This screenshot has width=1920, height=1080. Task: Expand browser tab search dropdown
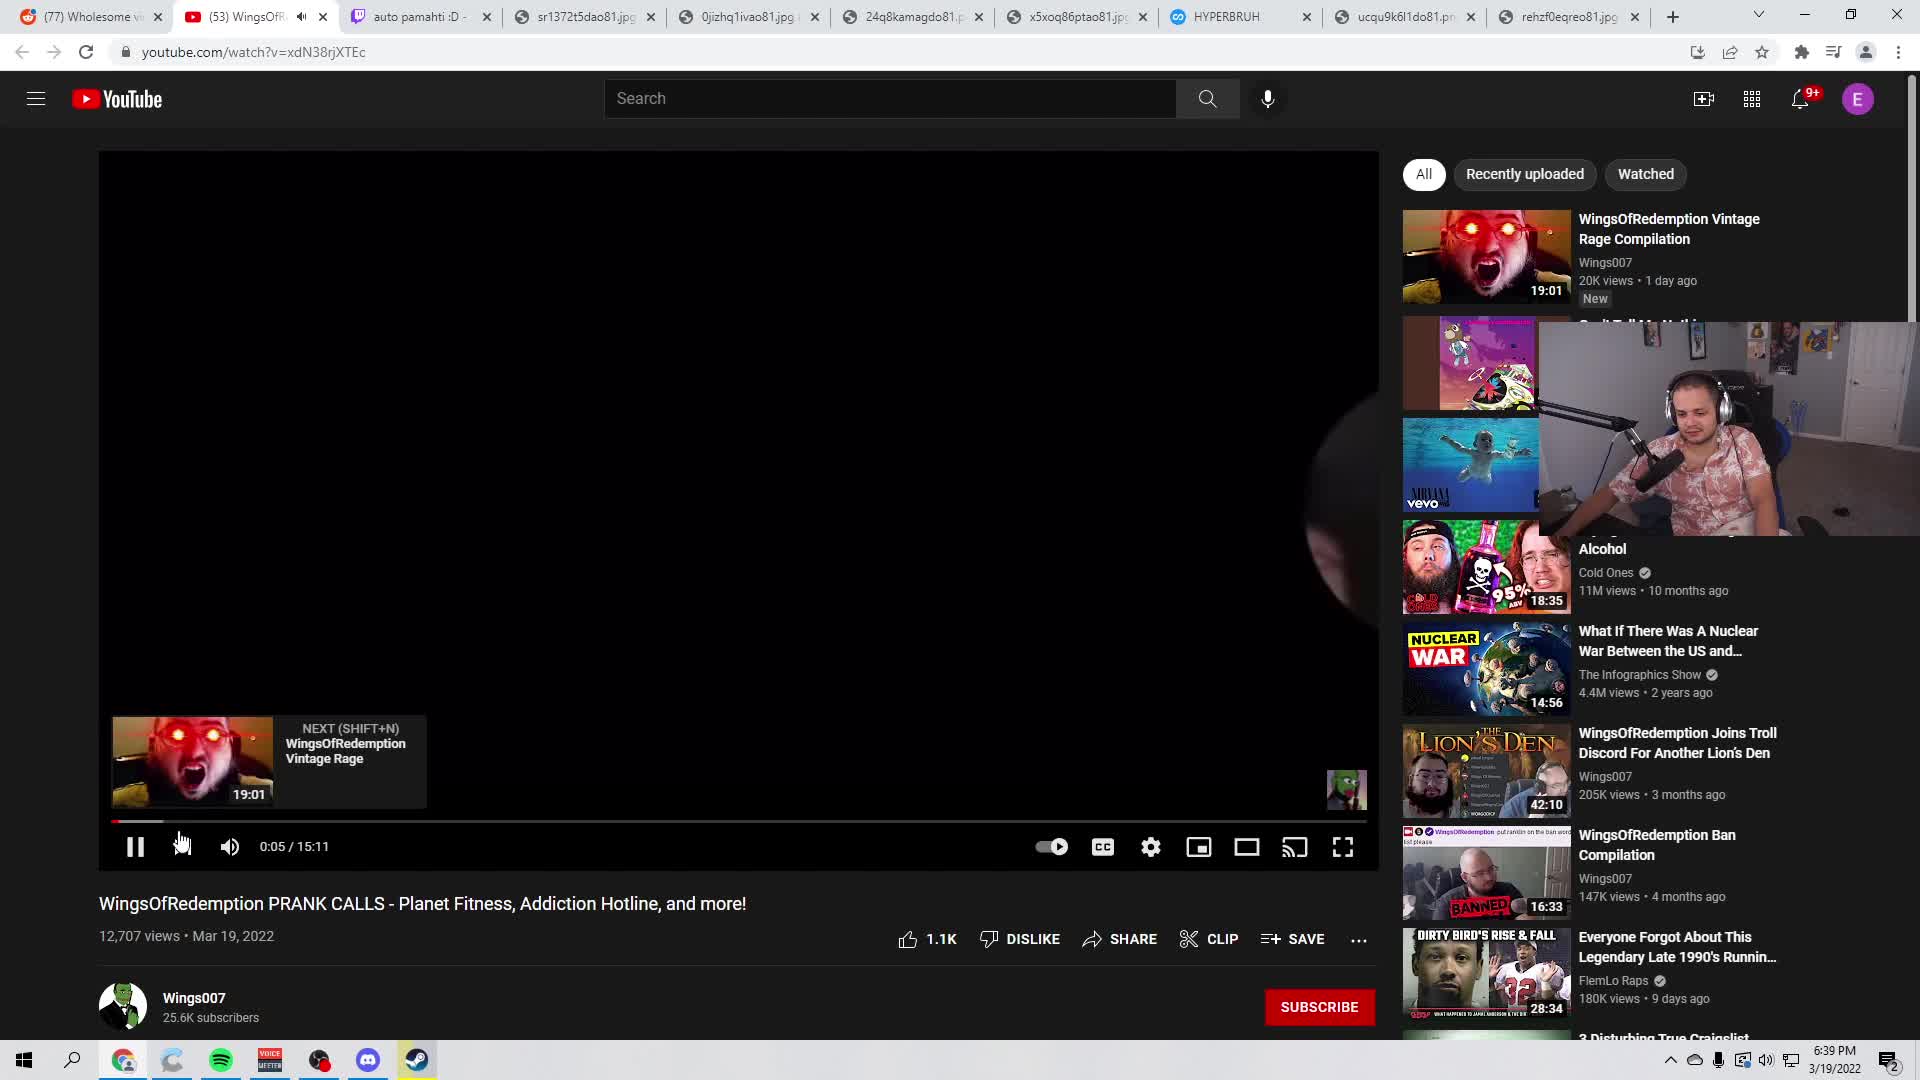click(1758, 16)
